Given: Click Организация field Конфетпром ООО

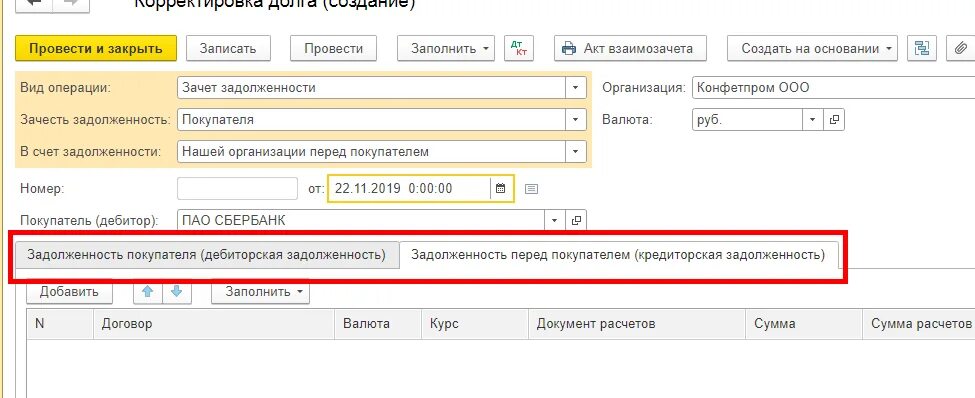Looking at the screenshot, I should coord(833,88).
